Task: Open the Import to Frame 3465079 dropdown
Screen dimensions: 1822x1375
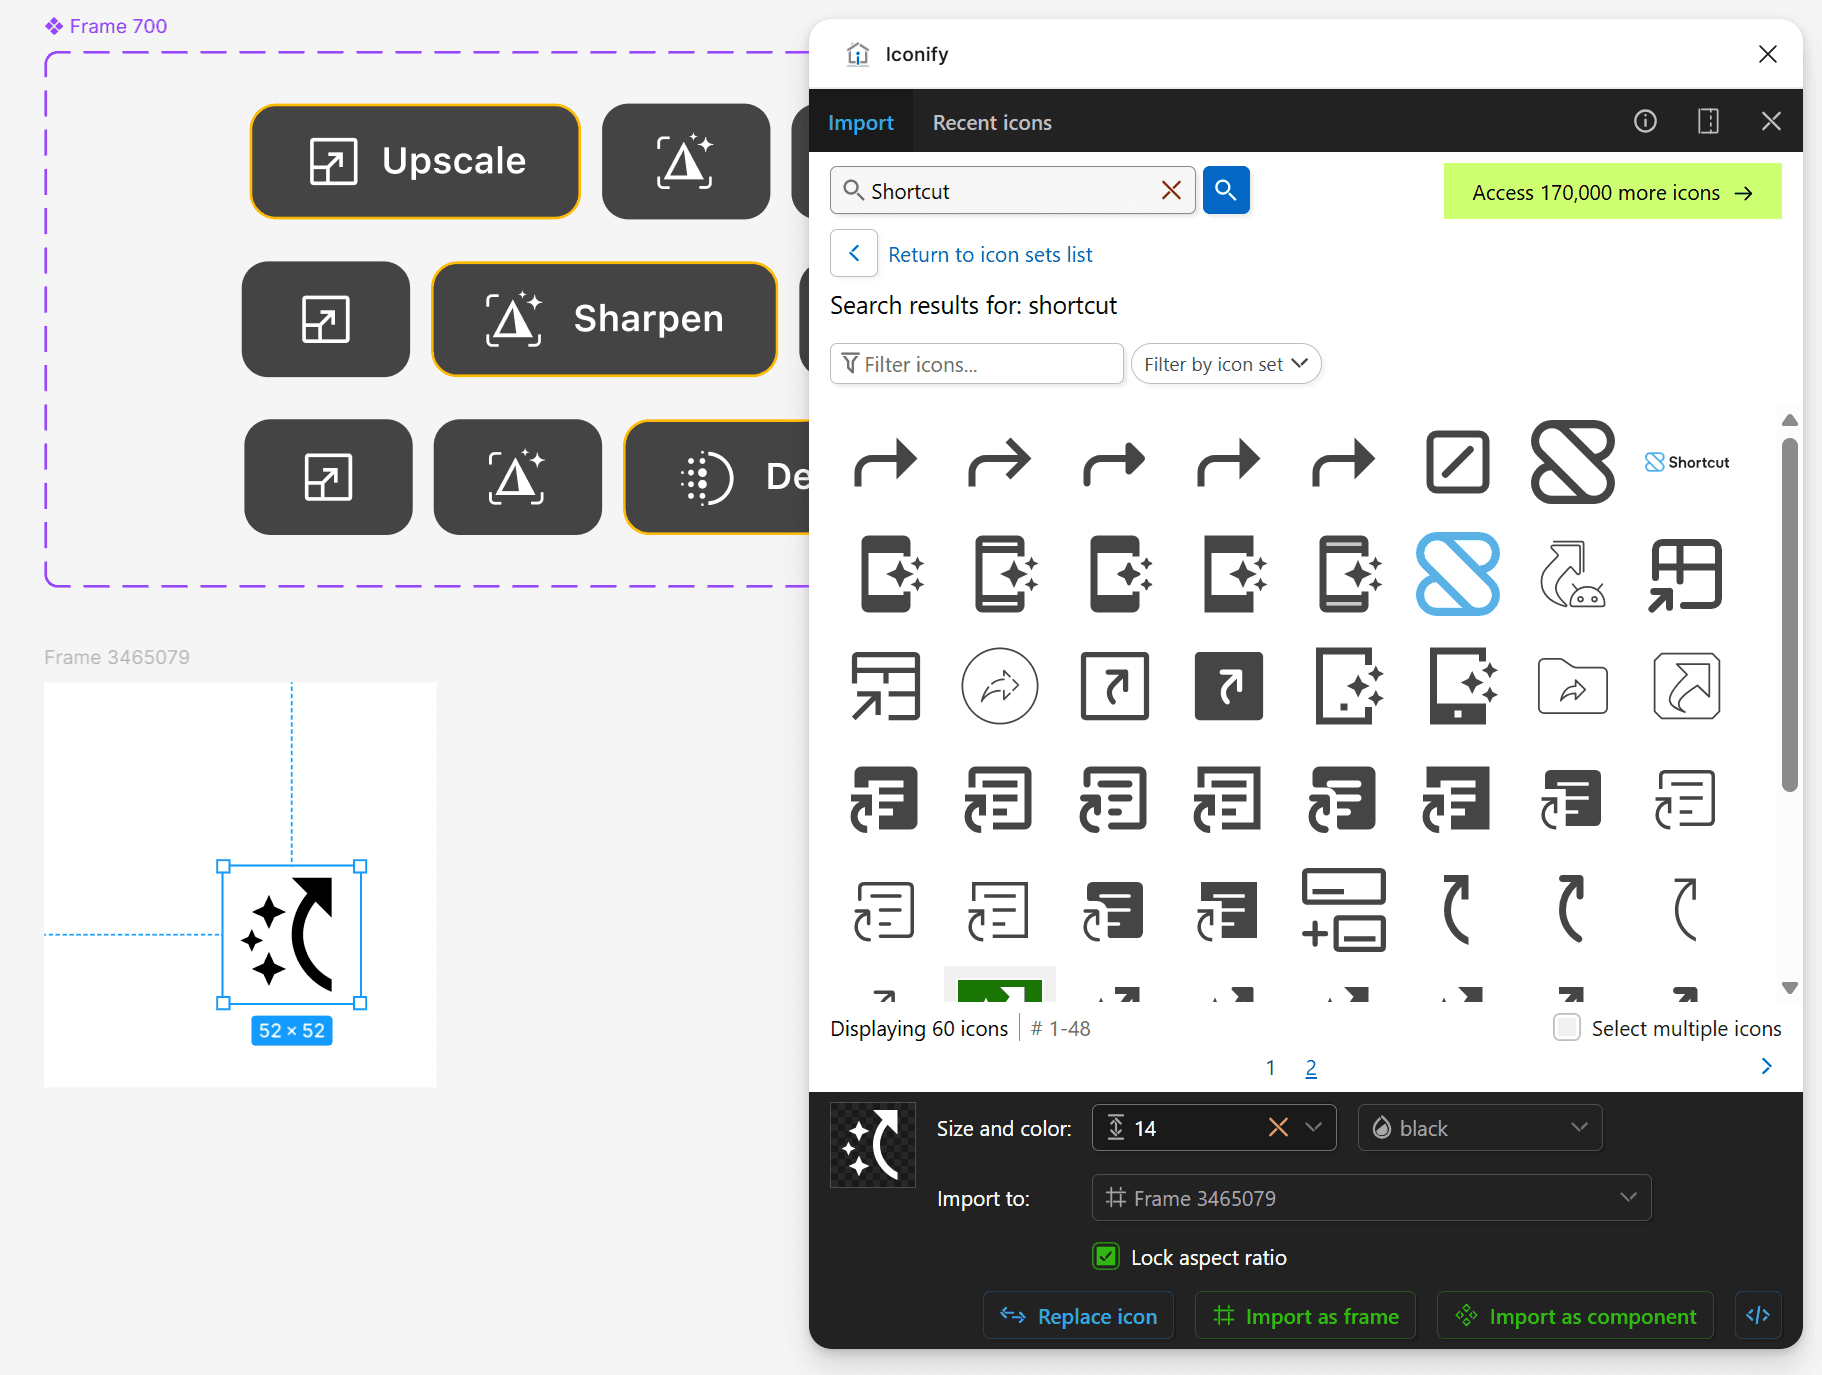Action: coord(1371,1197)
